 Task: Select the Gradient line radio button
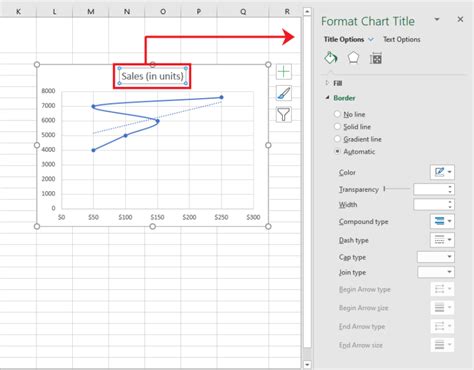point(337,139)
